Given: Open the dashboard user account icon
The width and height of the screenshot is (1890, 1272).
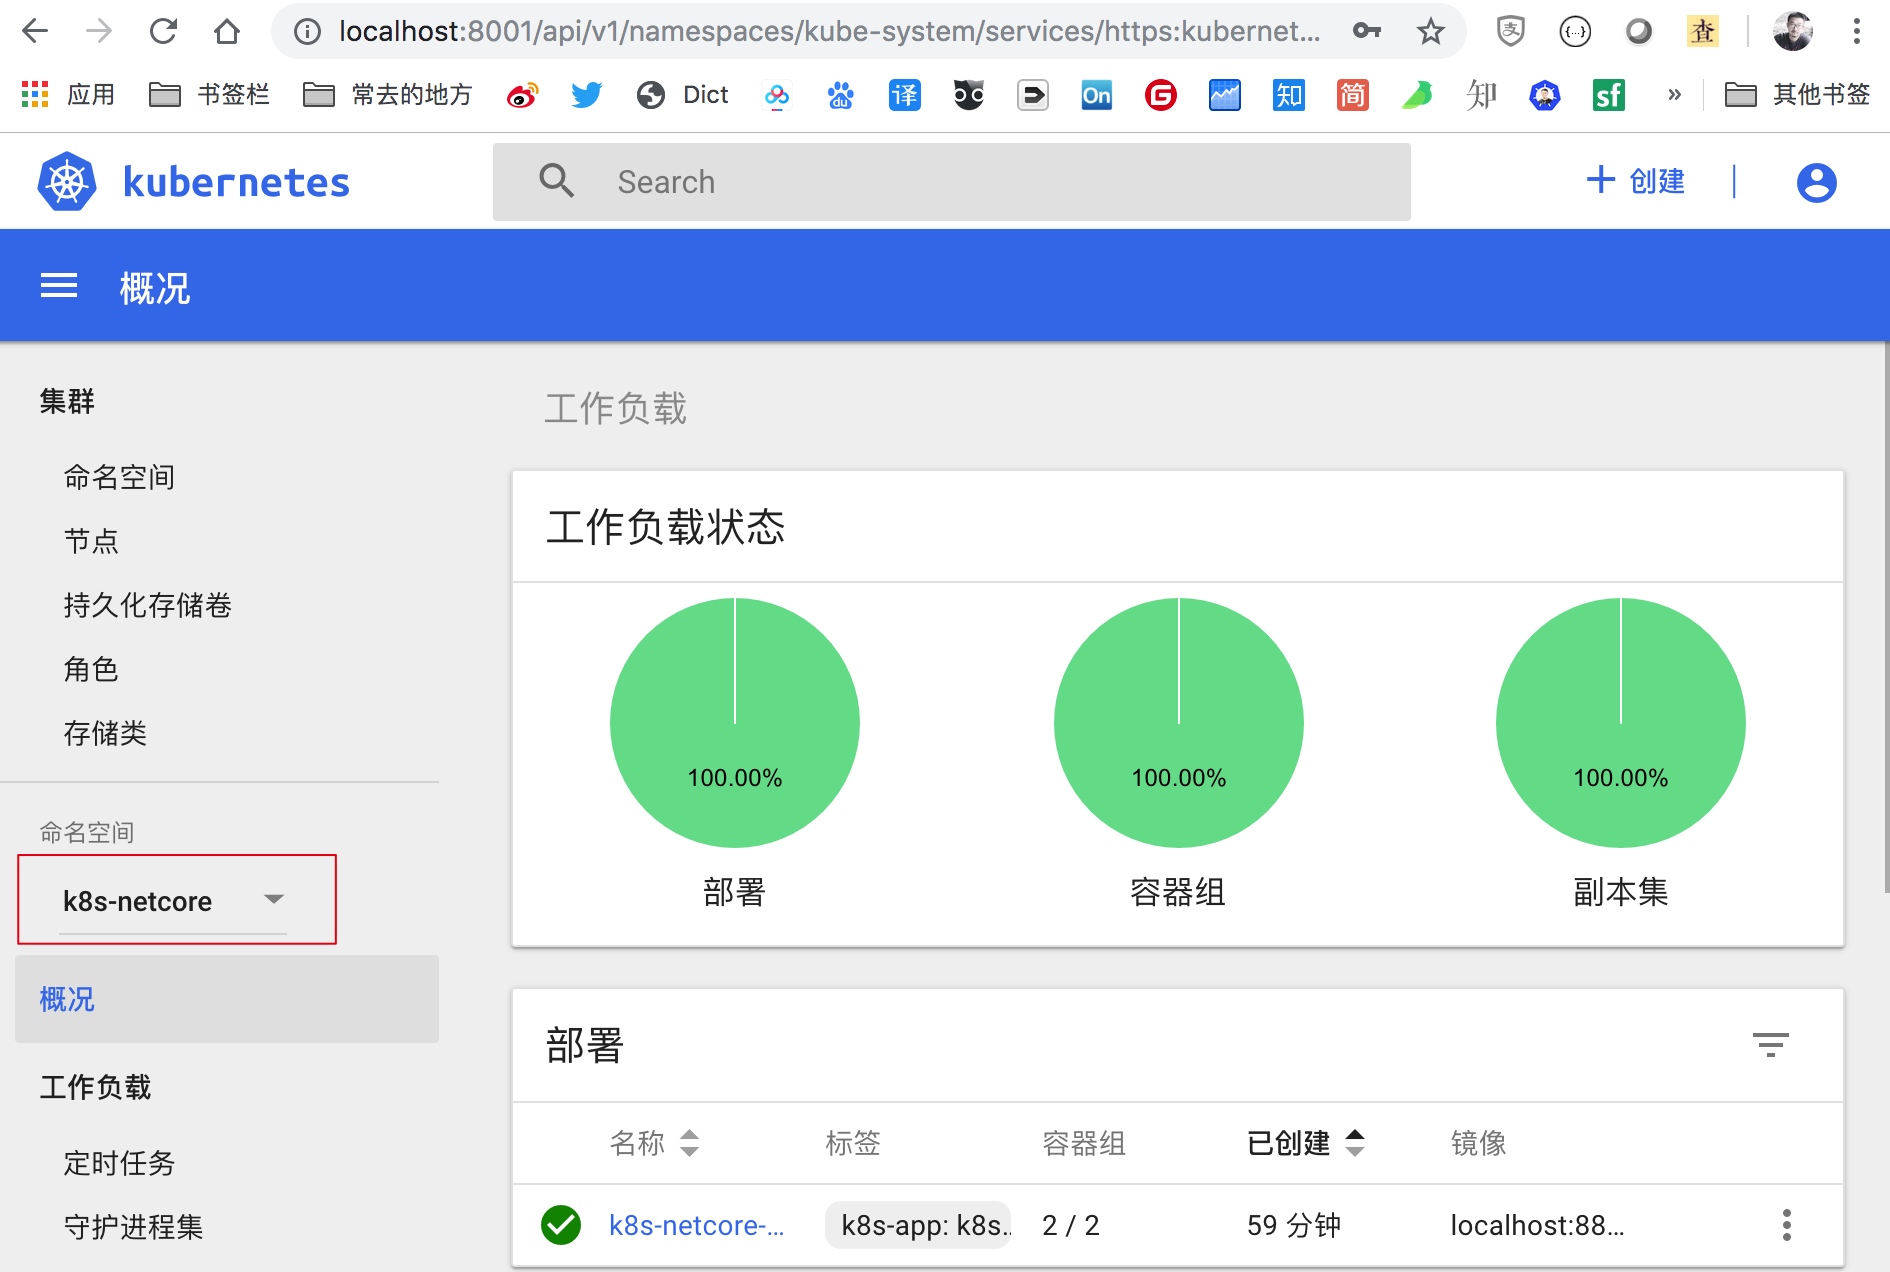Looking at the screenshot, I should (1816, 182).
